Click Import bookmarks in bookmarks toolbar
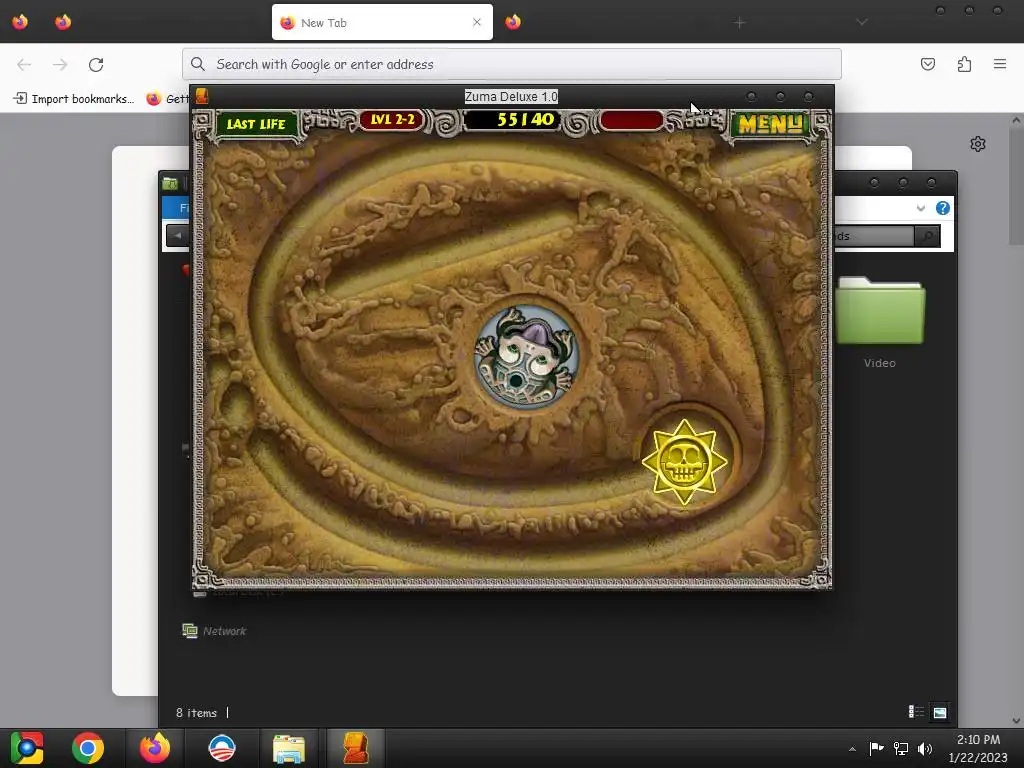Image resolution: width=1024 pixels, height=768 pixels. pyautogui.click(x=73, y=99)
